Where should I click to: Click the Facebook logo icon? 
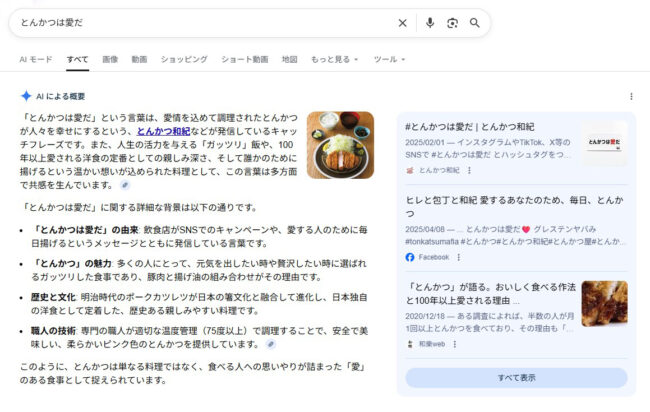pos(410,257)
